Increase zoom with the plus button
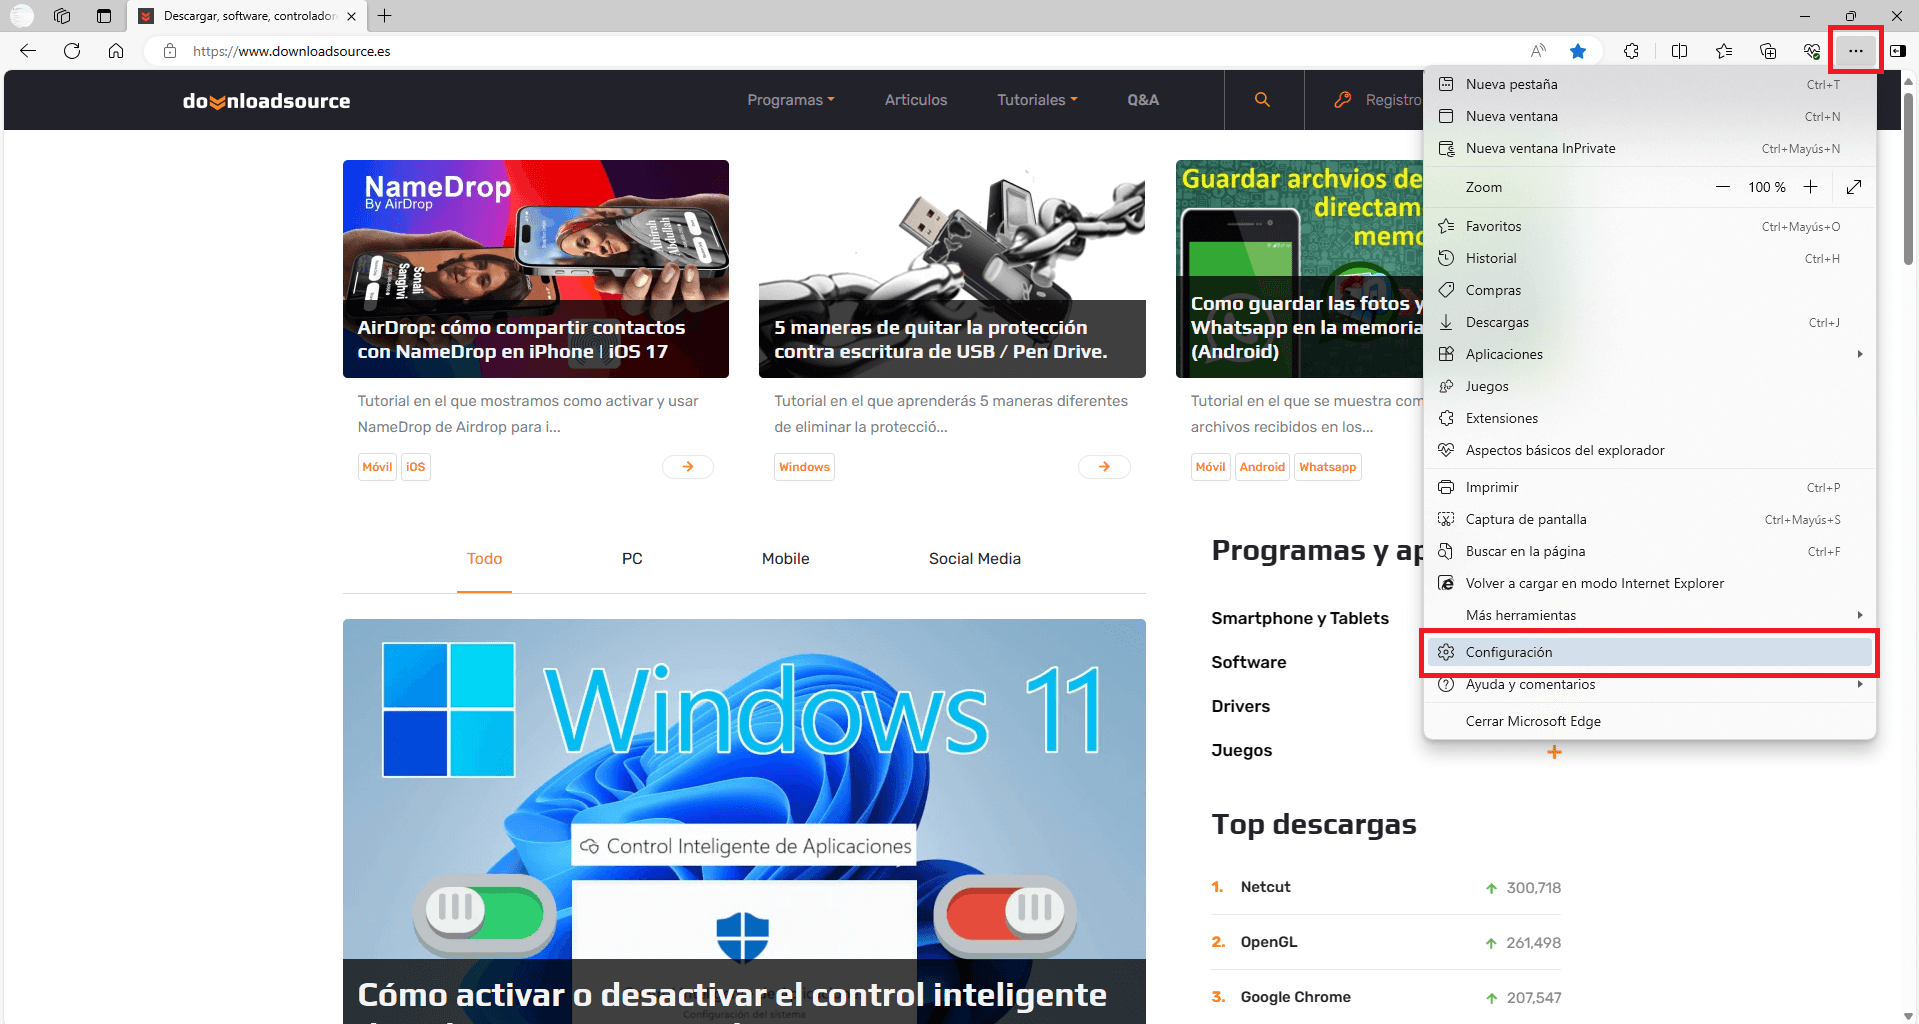The image size is (1919, 1024). click(x=1810, y=187)
